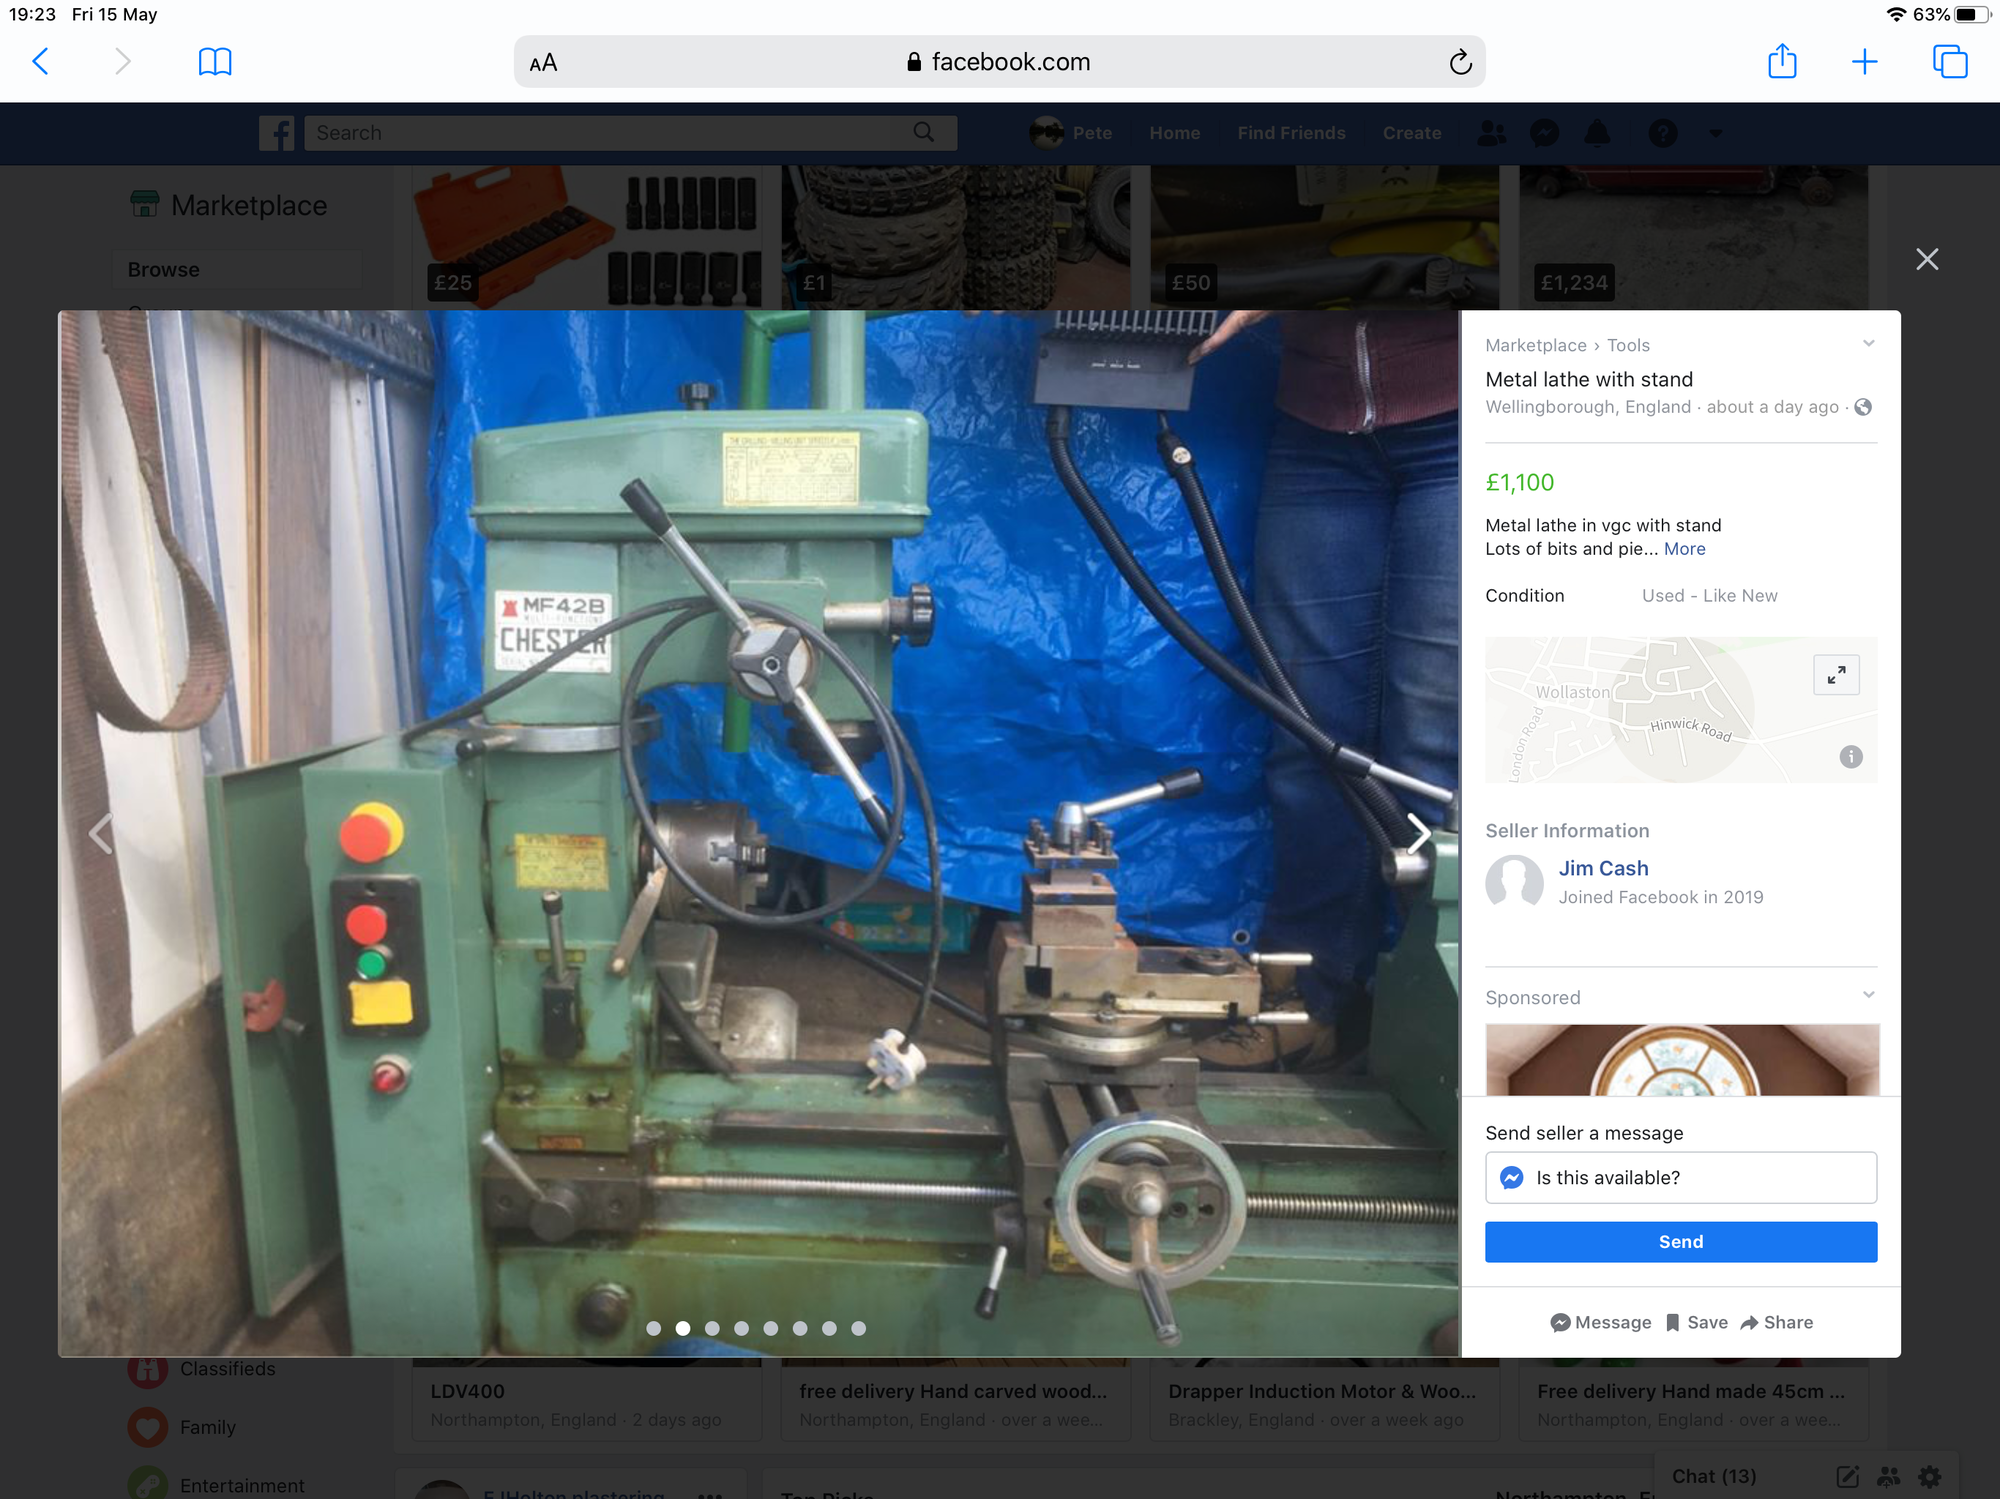
Task: Reload the facebook.com page
Action: tap(1460, 63)
